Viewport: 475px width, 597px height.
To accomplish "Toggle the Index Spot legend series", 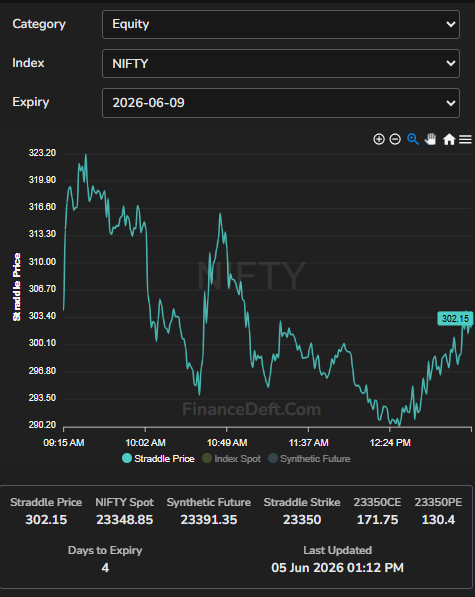I will tap(231, 458).
